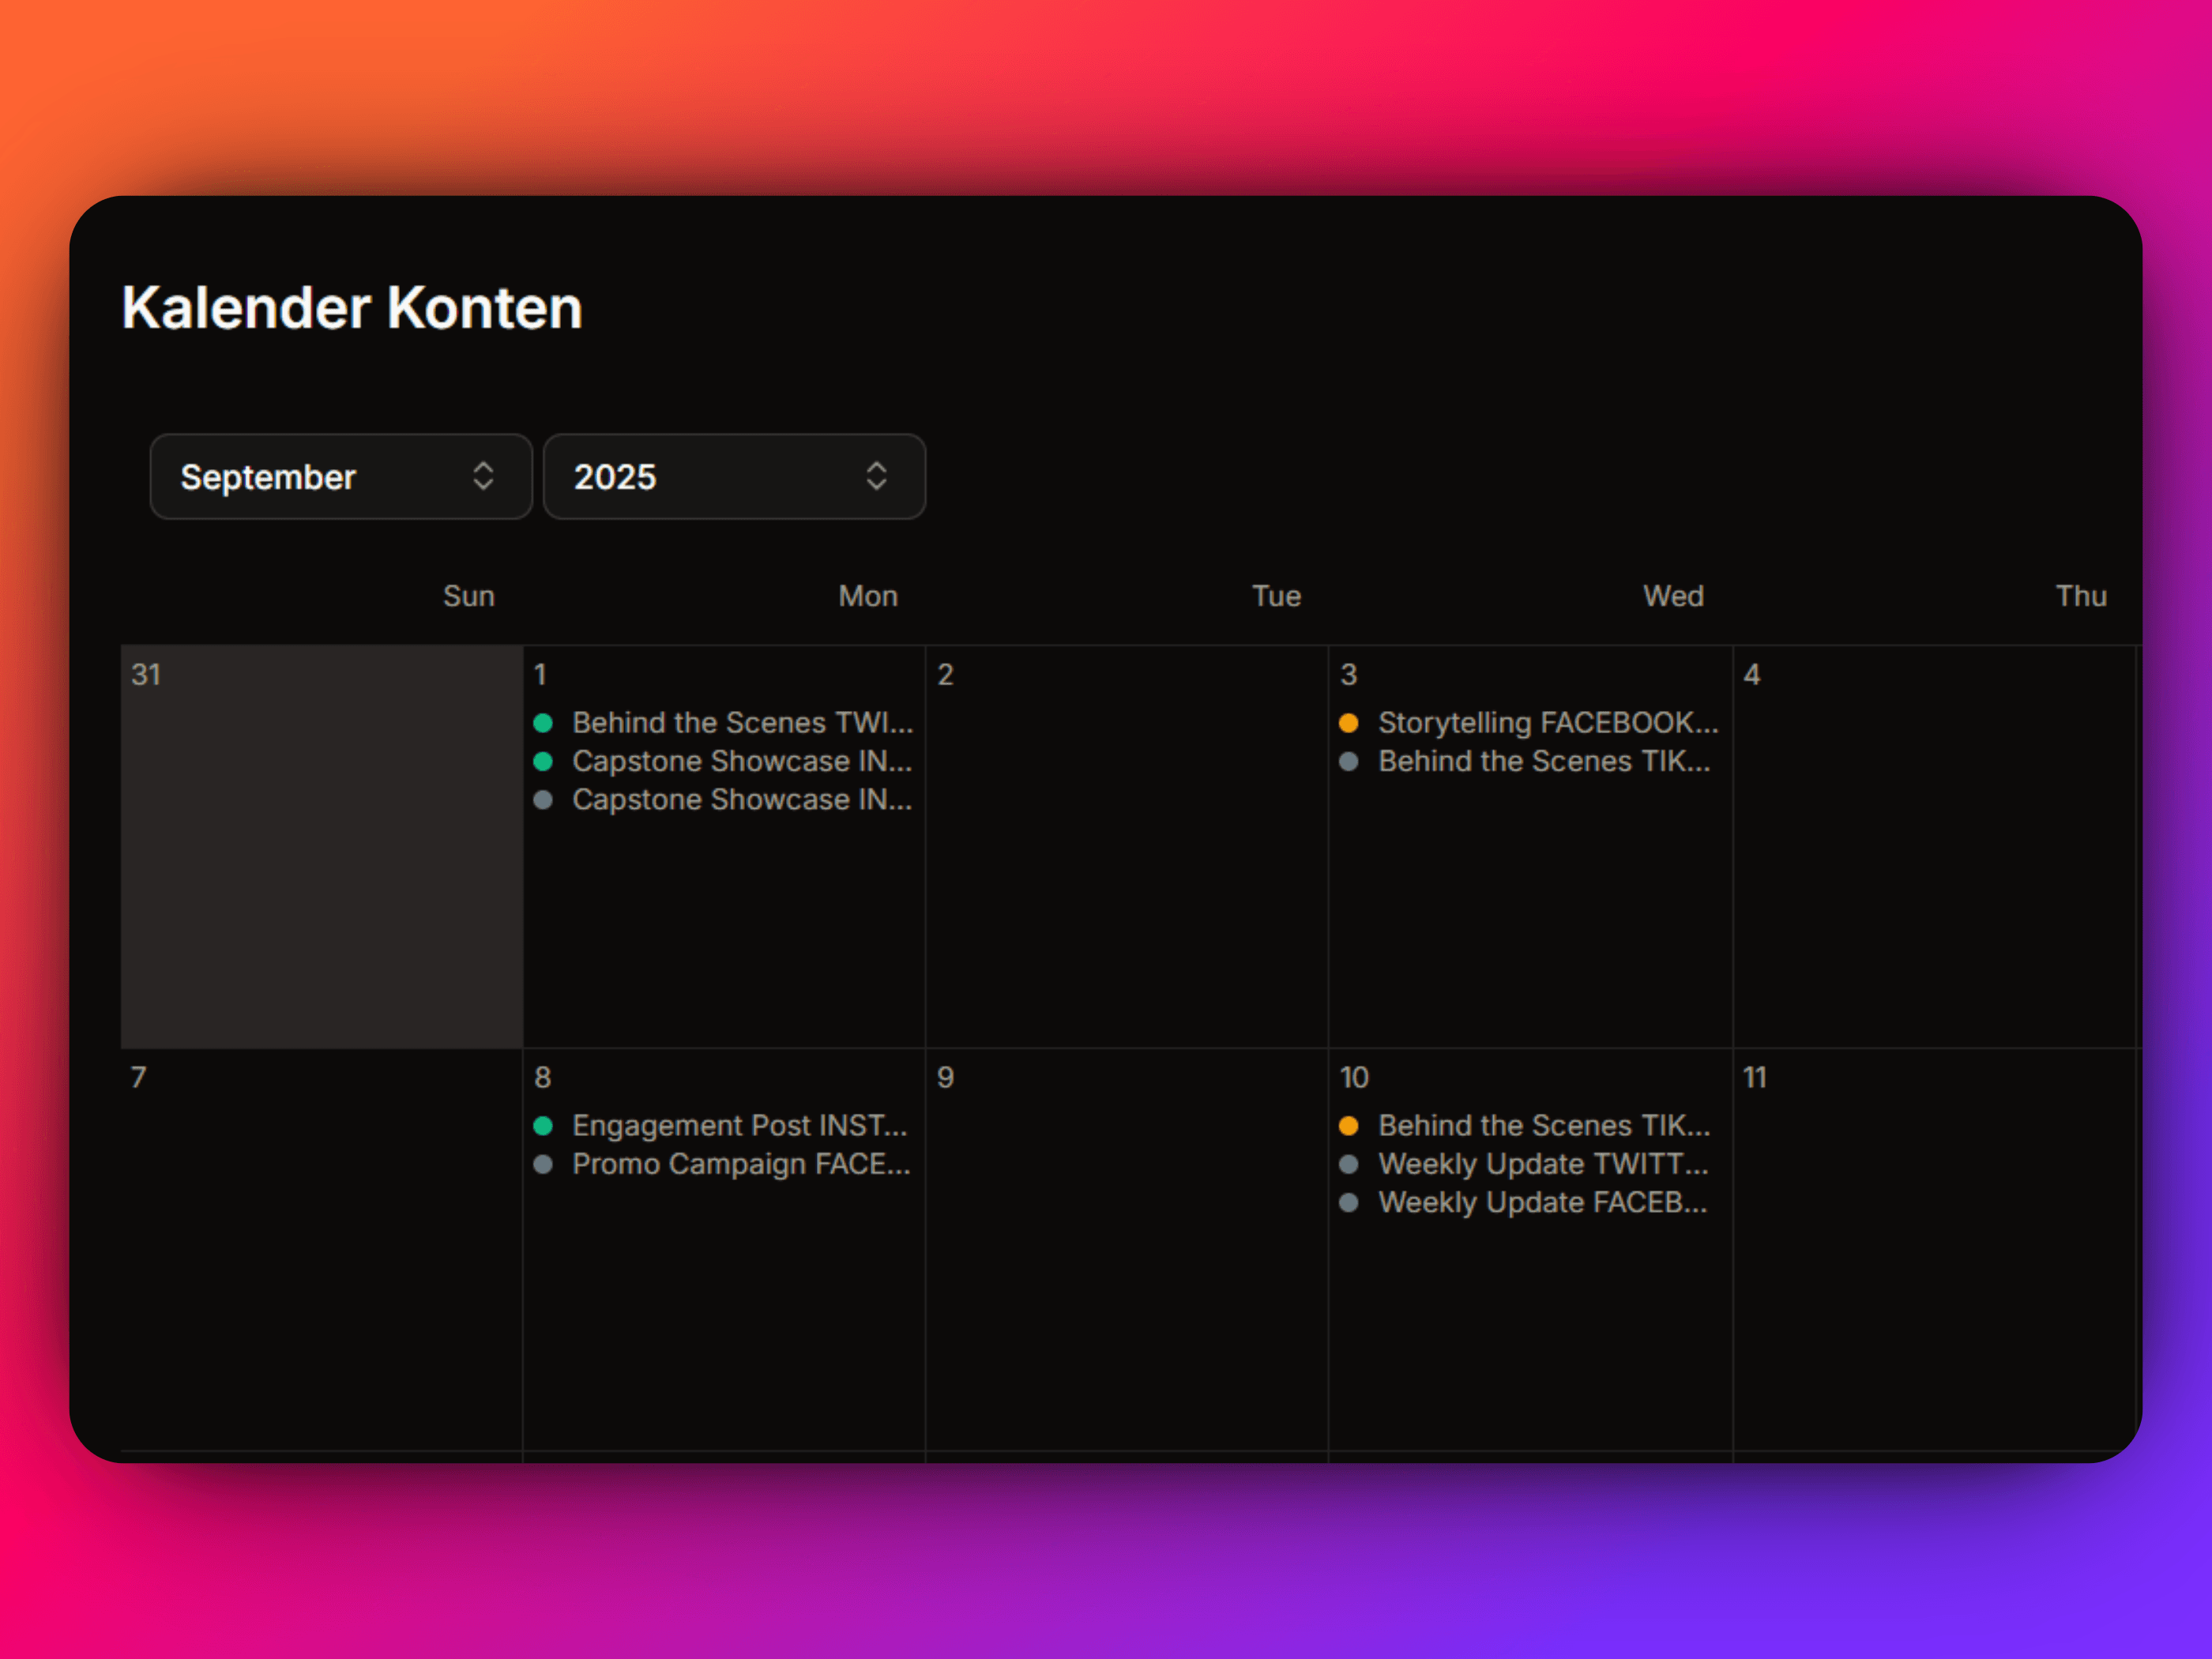Click green dot of Engagement Post event
2212x1659 pixels.
pyautogui.click(x=543, y=1125)
